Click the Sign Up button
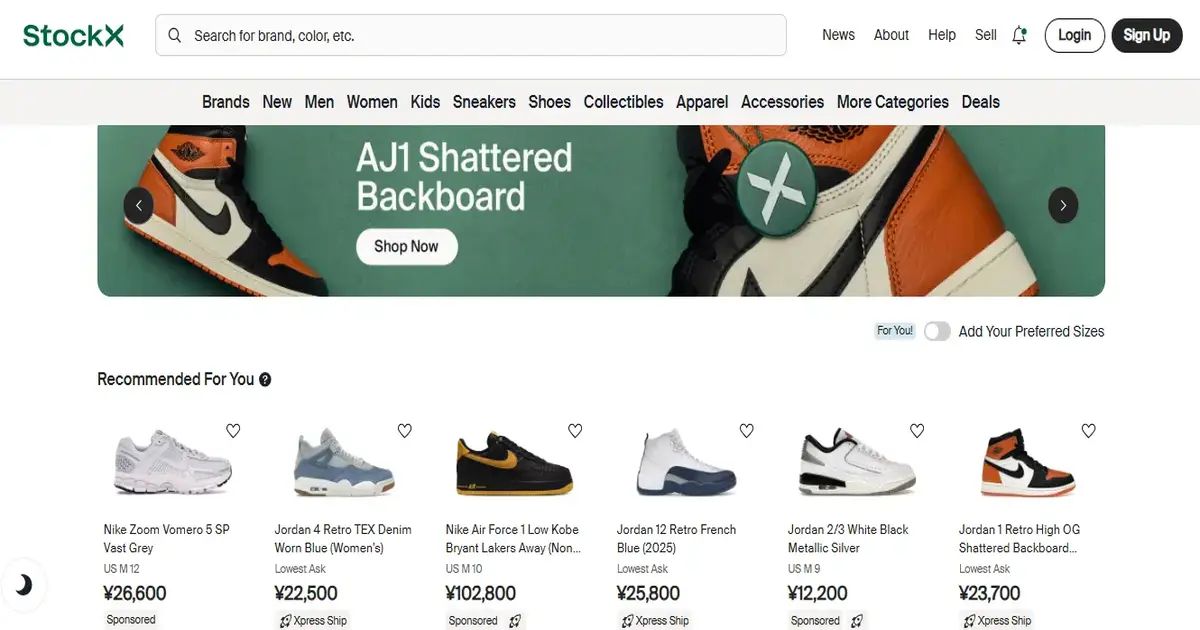The image size is (1200, 630). [x=1147, y=35]
